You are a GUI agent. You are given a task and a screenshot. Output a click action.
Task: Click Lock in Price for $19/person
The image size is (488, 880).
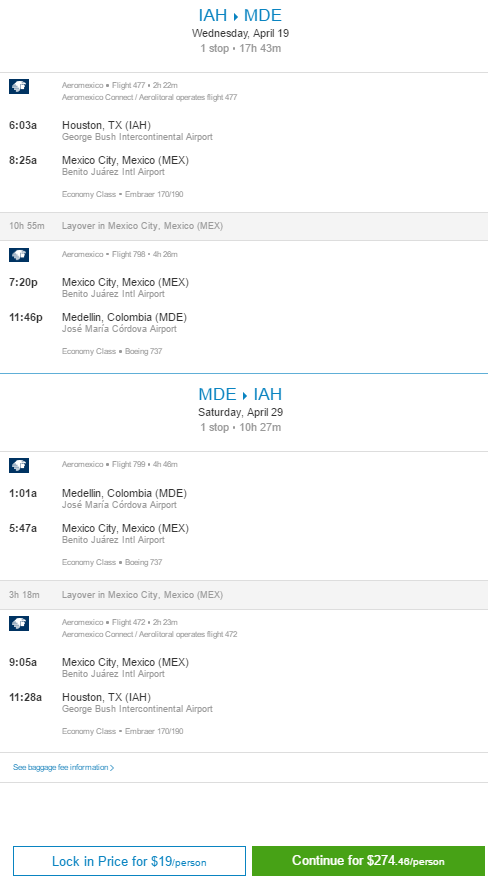130,861
